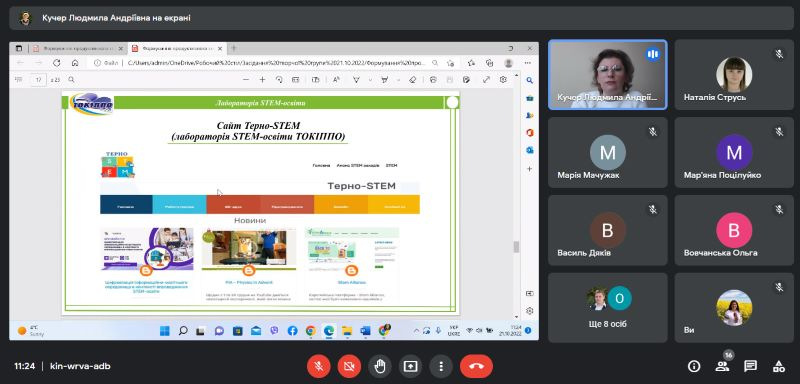This screenshot has width=800, height=384.
Task: Click Edge refresh button
Action: click(x=57, y=63)
